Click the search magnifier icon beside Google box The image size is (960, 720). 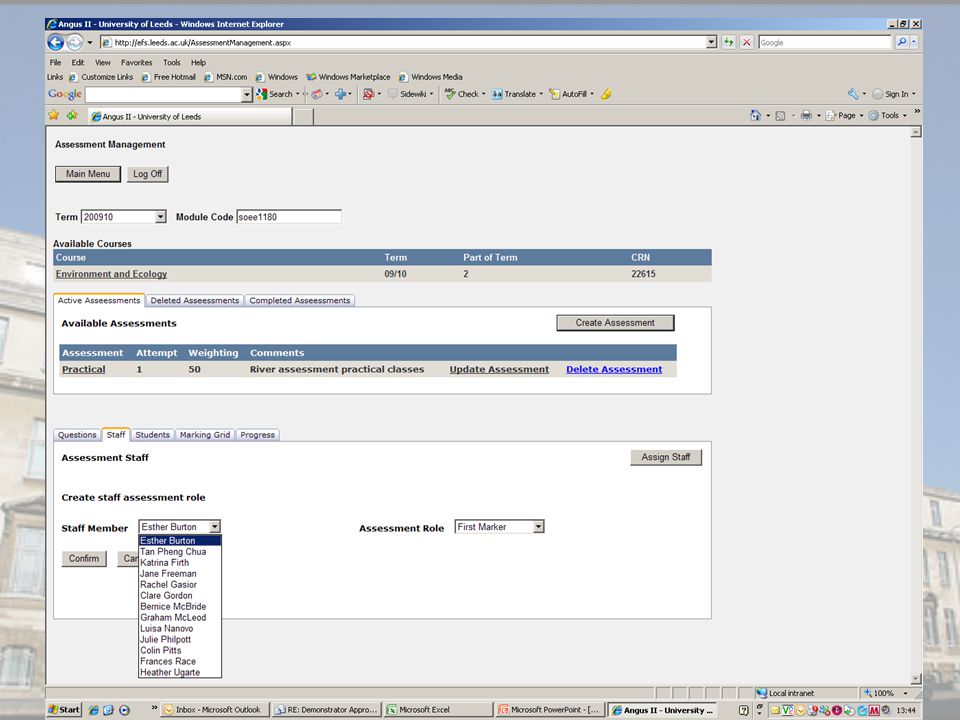[902, 42]
